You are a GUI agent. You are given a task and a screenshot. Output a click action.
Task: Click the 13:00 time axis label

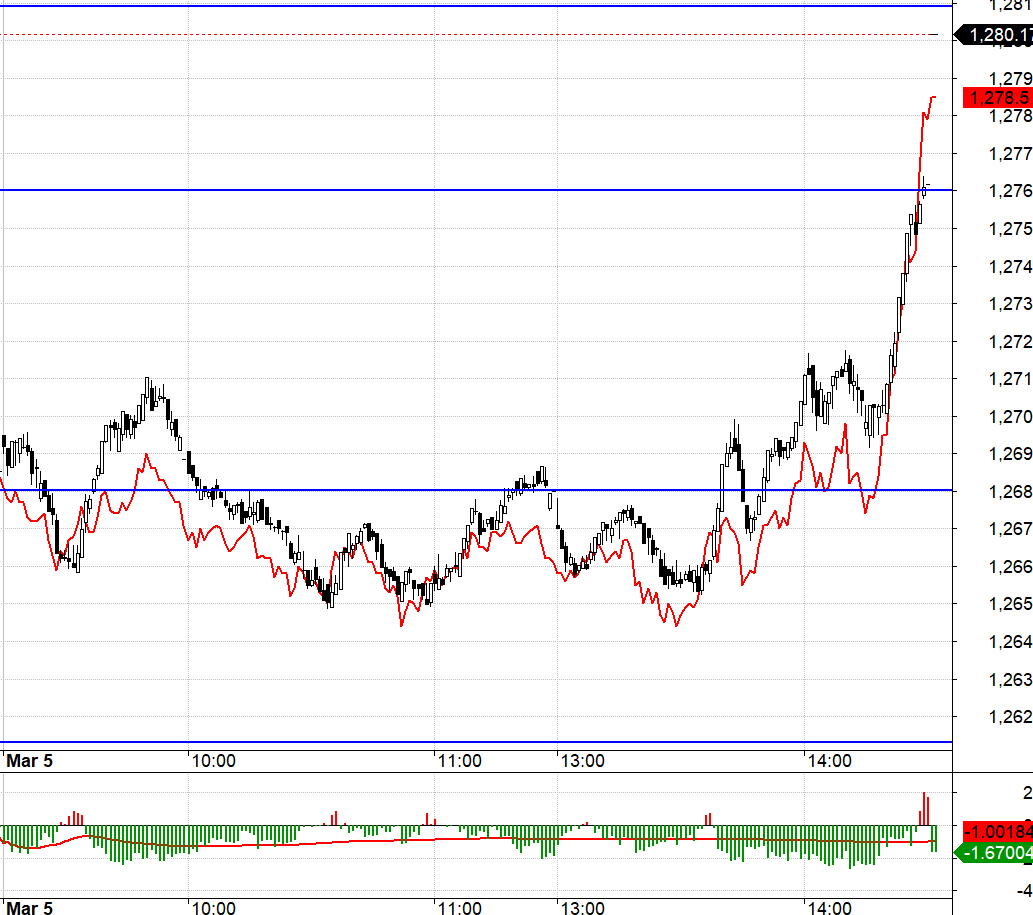click(x=583, y=760)
